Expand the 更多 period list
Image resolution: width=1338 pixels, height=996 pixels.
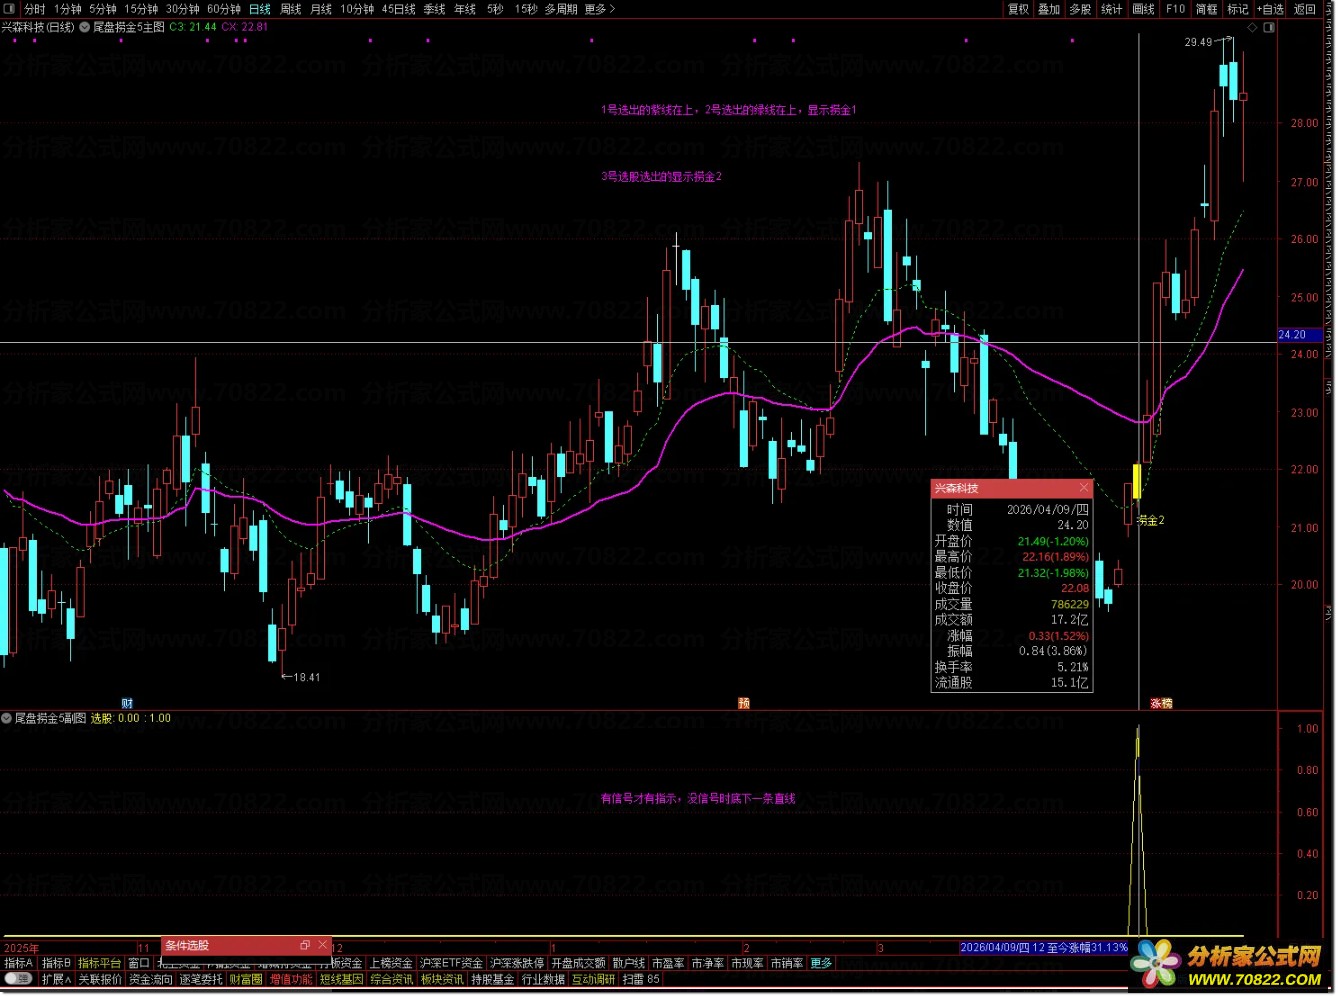[x=599, y=9]
